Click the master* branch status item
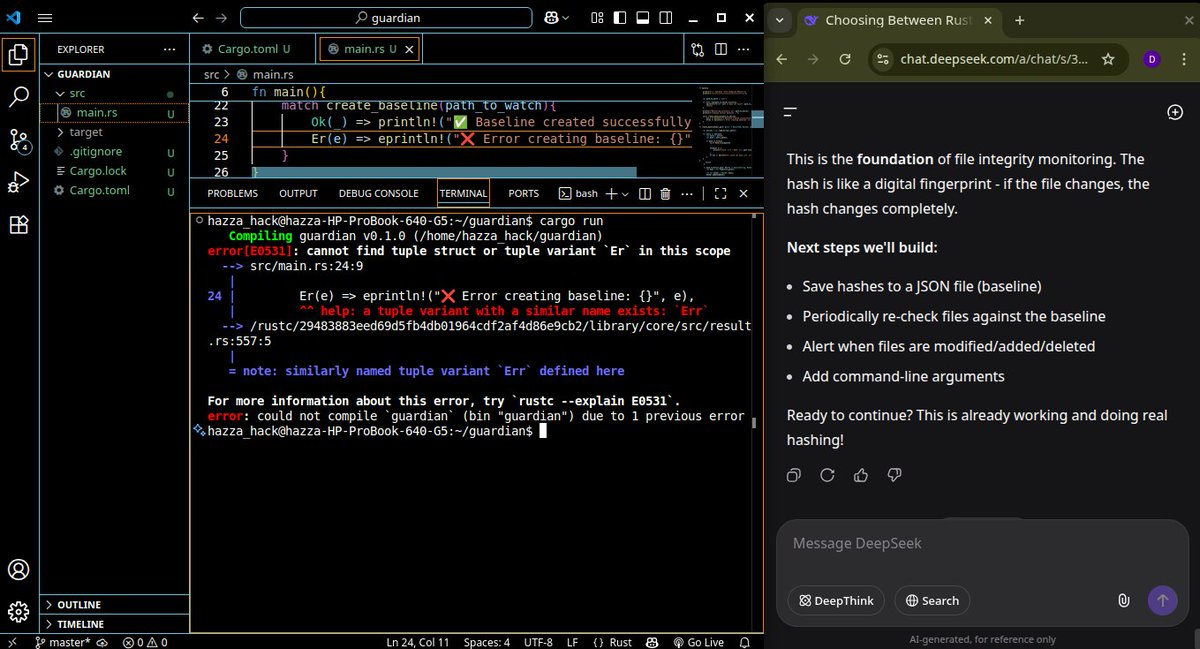The image size is (1200, 649). coord(63,642)
